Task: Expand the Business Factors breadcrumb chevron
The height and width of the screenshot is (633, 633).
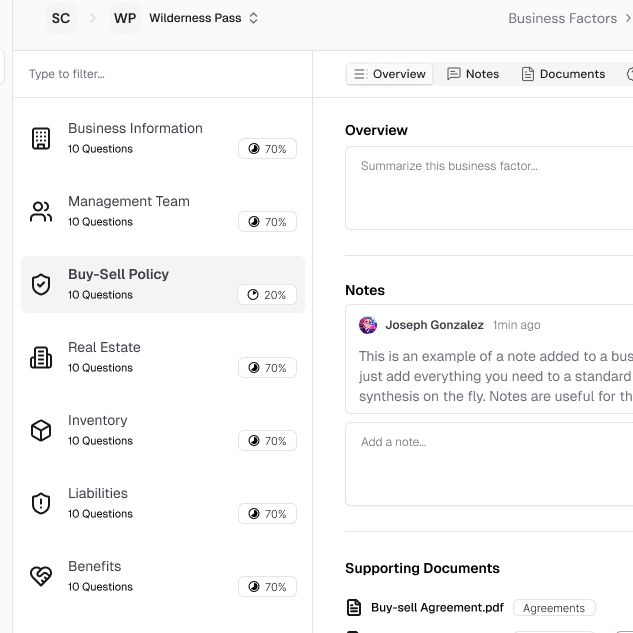Action: point(627,18)
